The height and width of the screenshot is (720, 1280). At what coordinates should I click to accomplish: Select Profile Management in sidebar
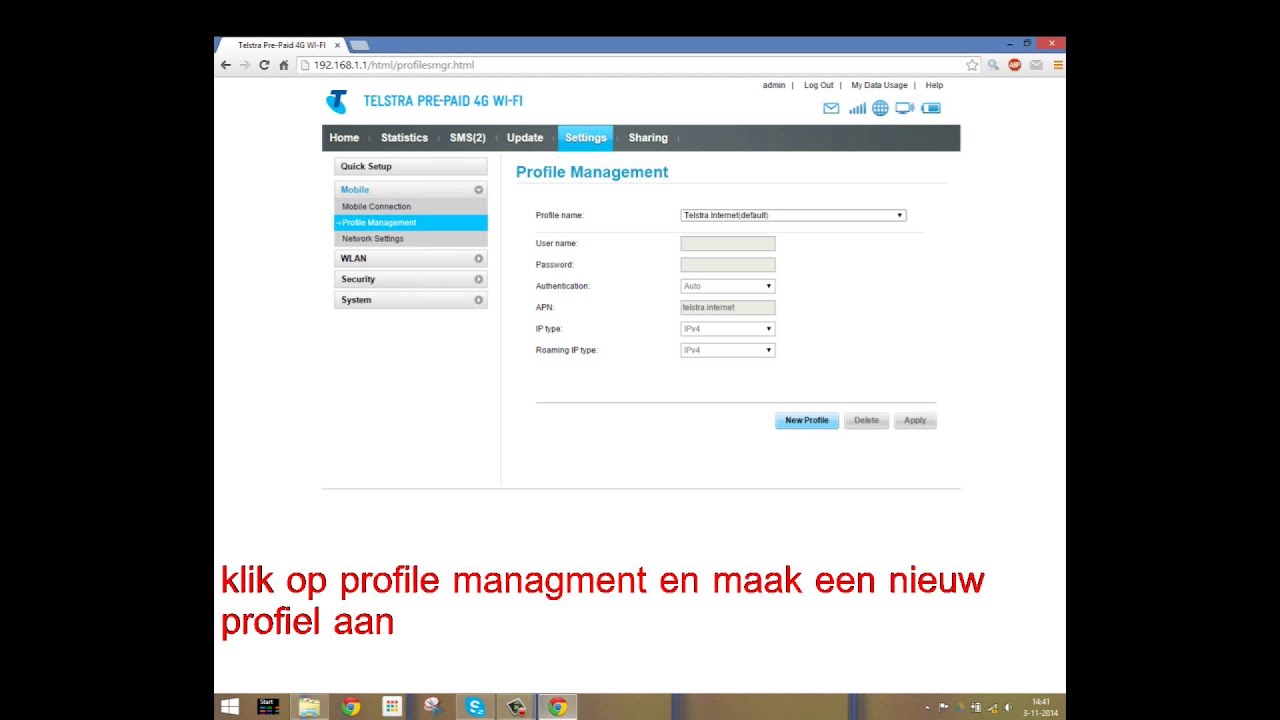411,222
